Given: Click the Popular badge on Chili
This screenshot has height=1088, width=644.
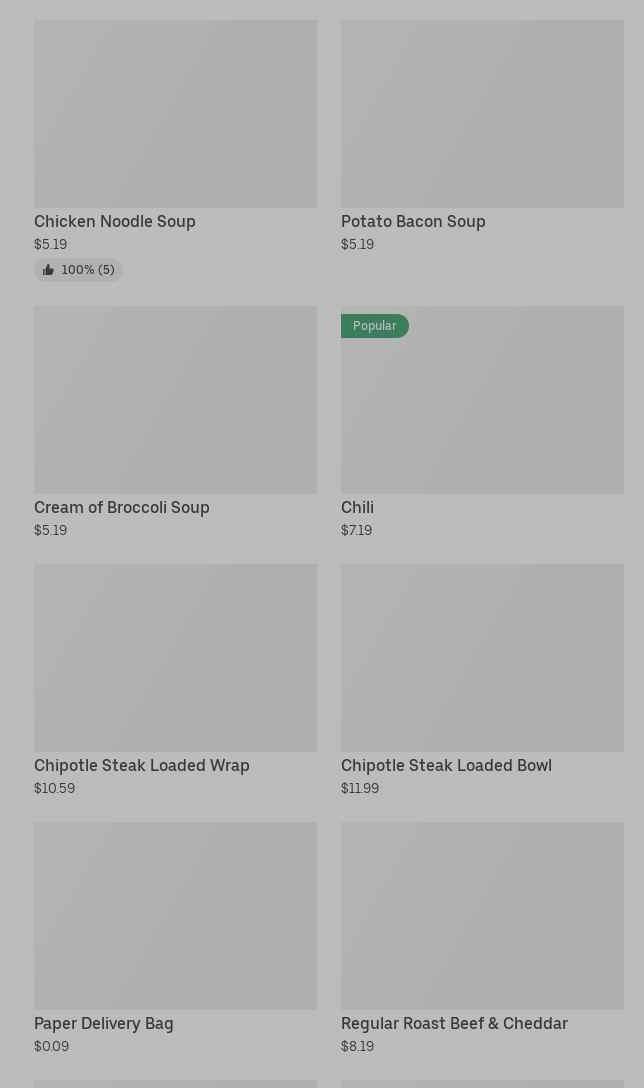Looking at the screenshot, I should (375, 326).
